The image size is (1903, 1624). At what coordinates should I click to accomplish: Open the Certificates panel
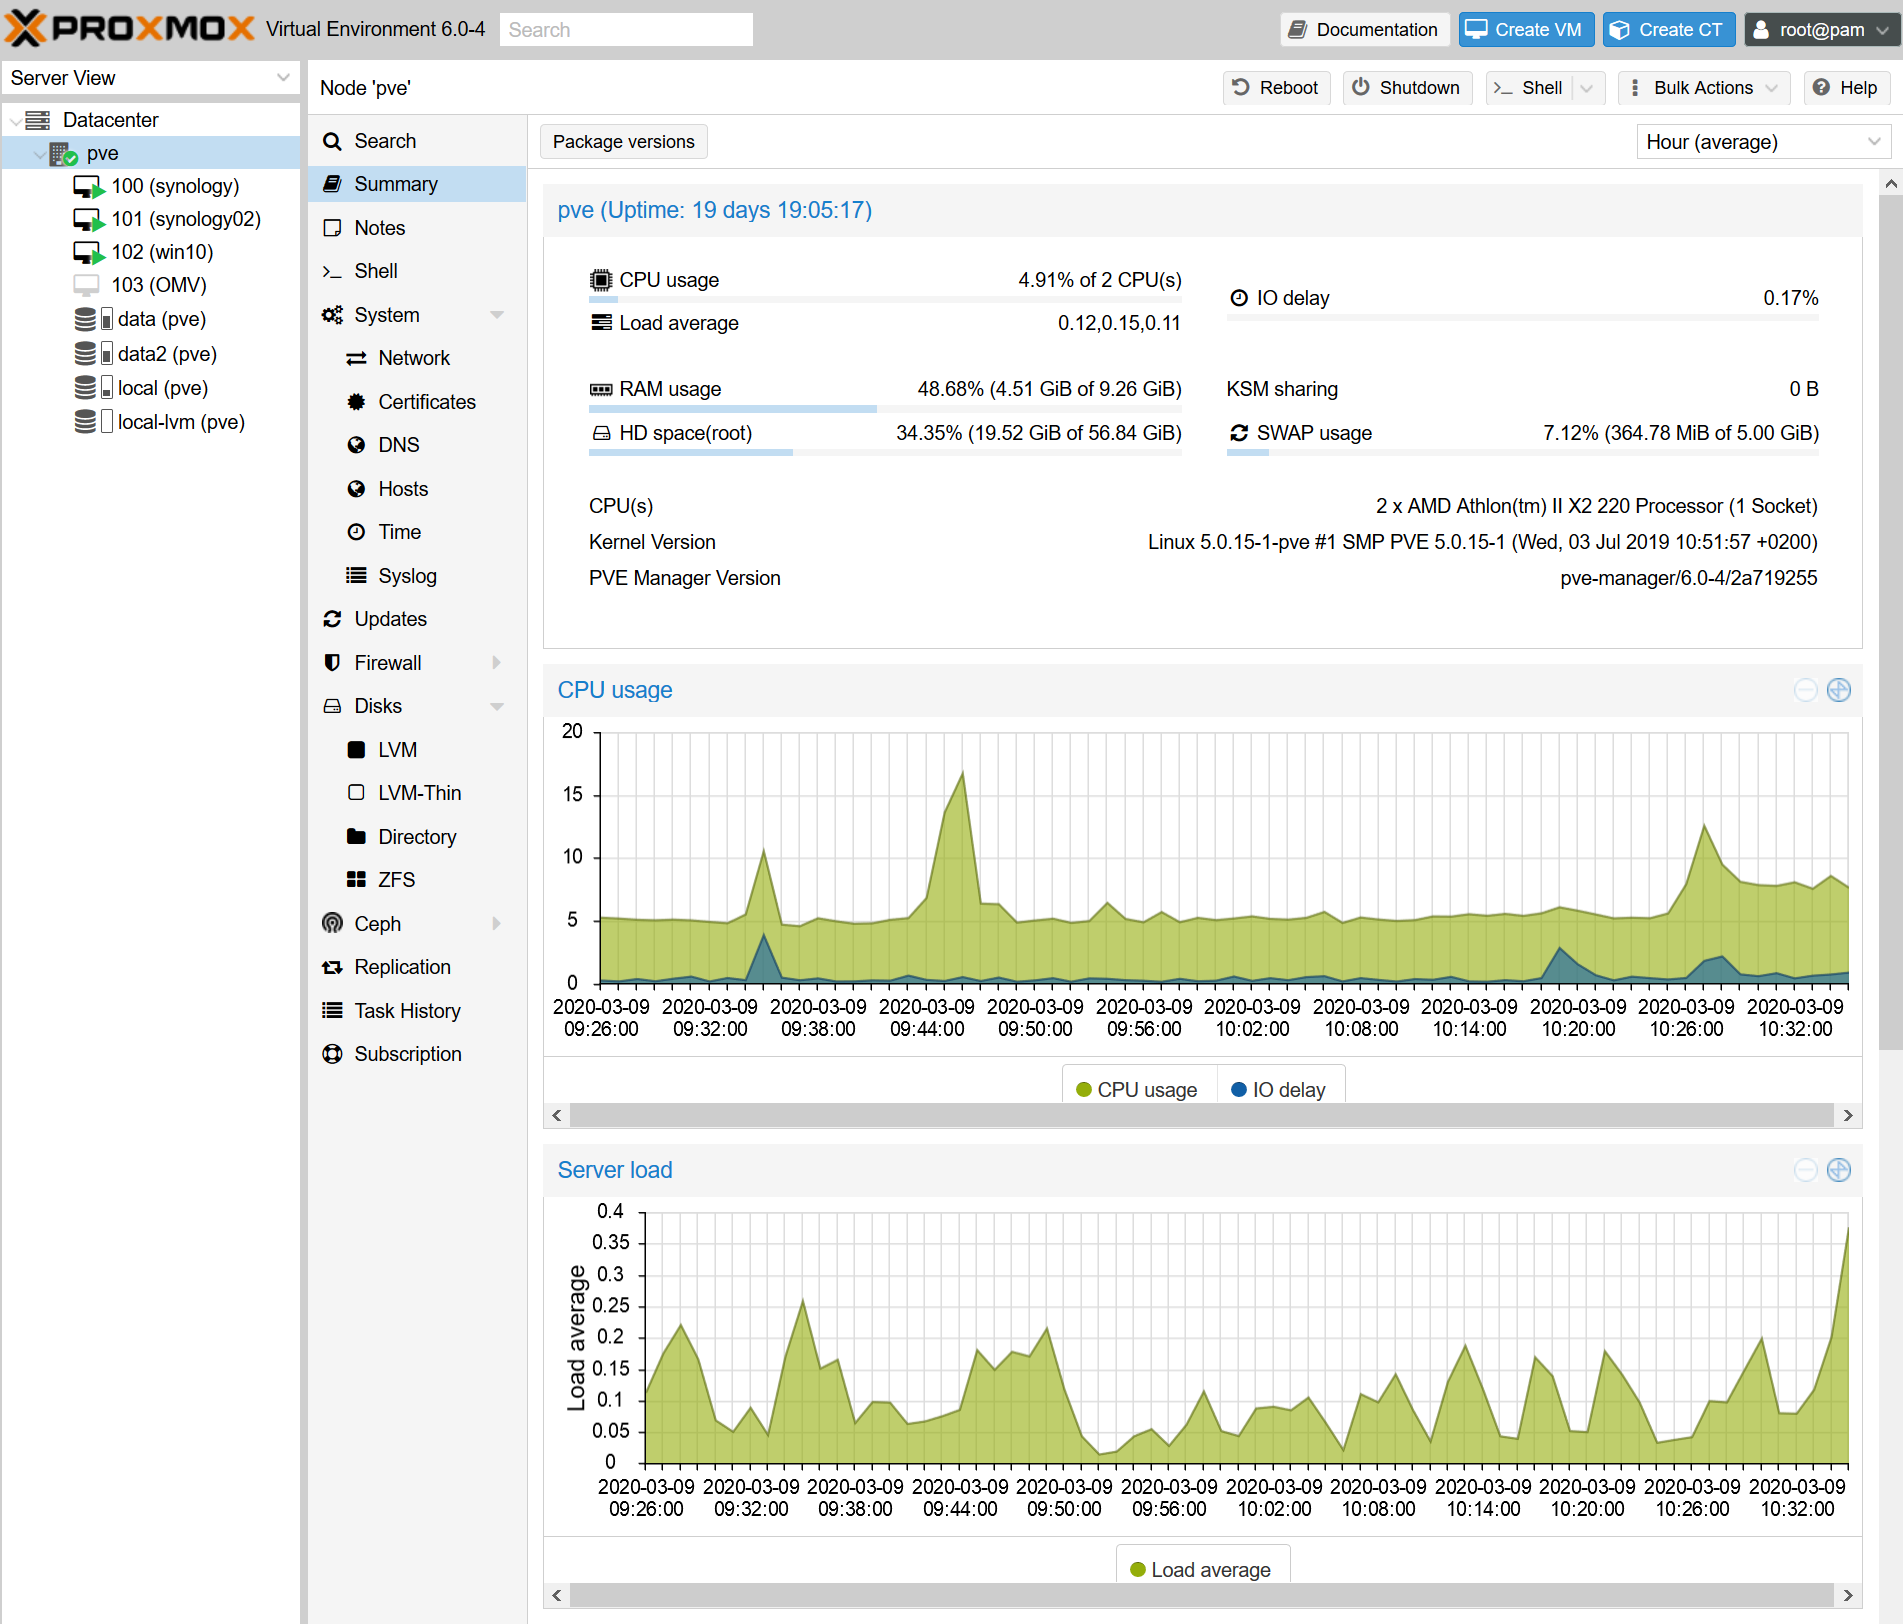click(417, 402)
